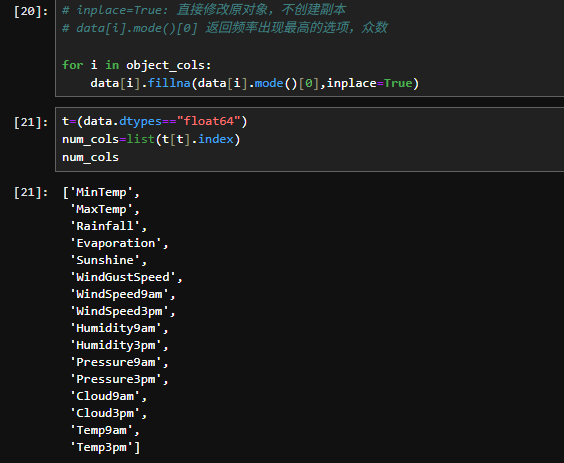Image resolution: width=564 pixels, height=463 pixels.
Task: Click the inplace=True comment line
Action: point(204,10)
